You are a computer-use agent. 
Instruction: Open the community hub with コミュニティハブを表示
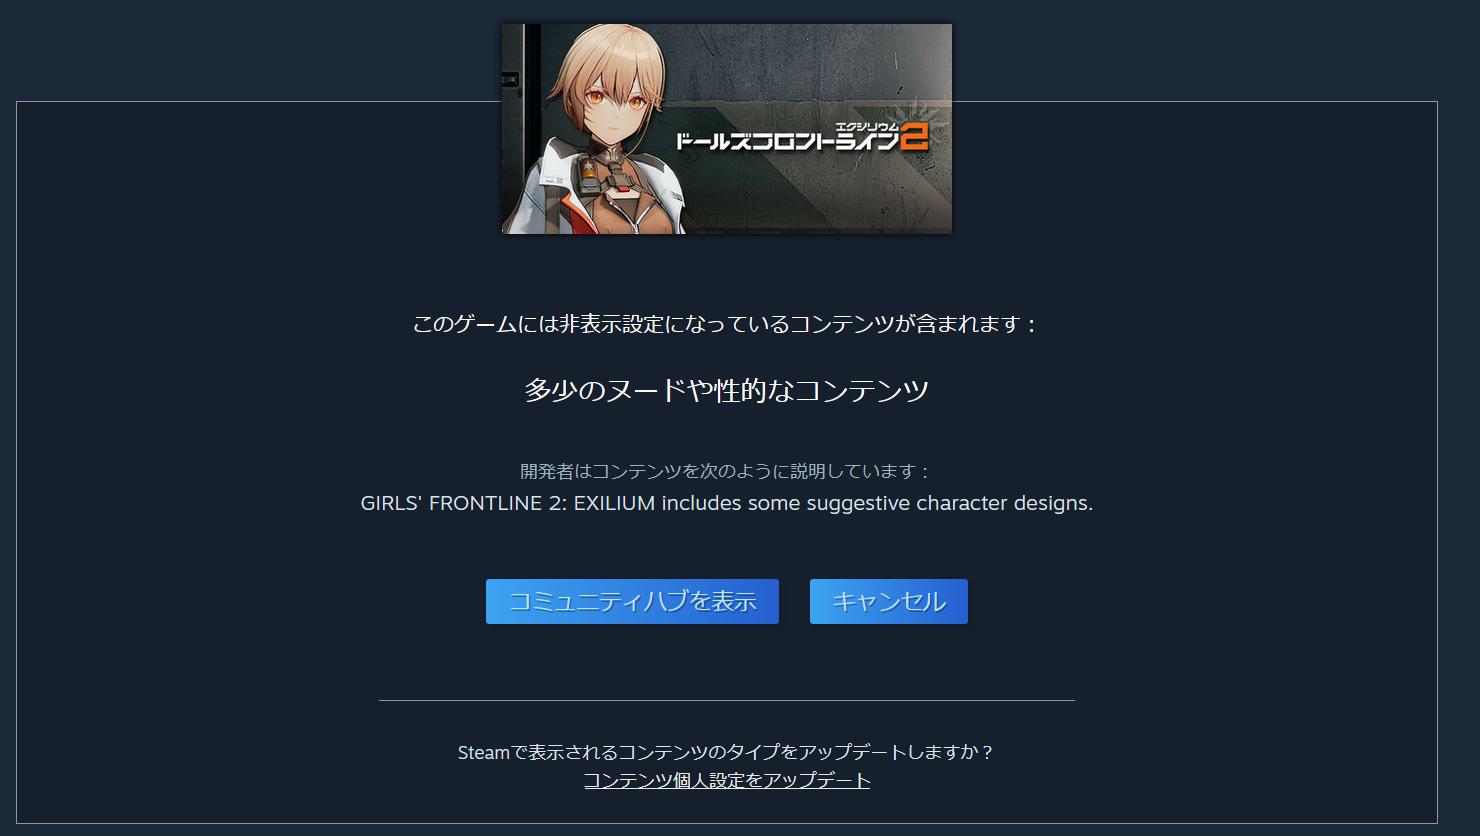click(632, 601)
